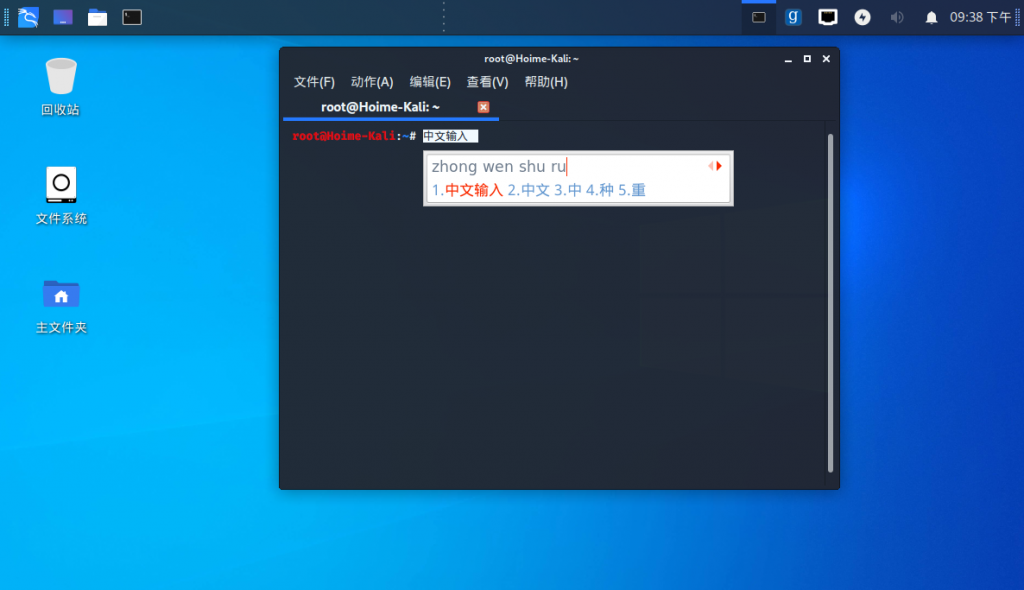The image size is (1024, 590).
Task: Select the terminal window button in taskbar
Action: [759, 17]
